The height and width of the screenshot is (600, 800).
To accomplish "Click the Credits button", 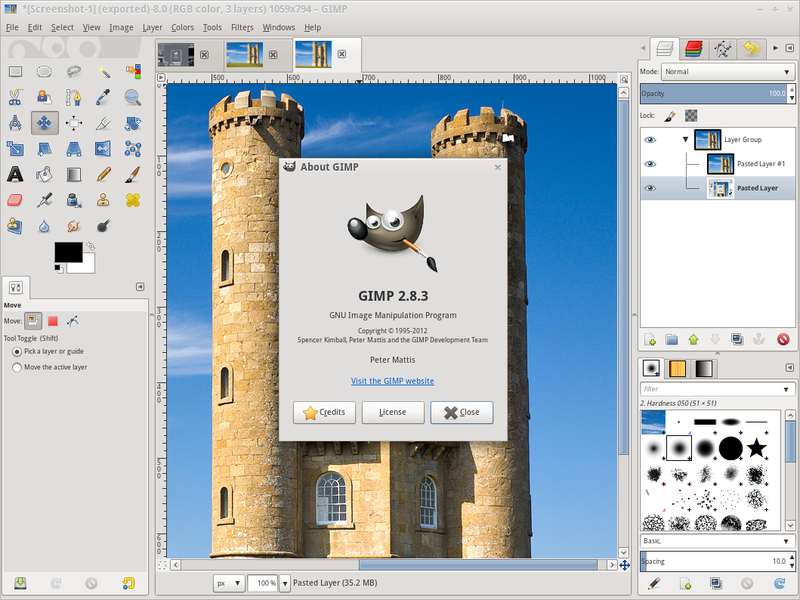I will point(324,412).
